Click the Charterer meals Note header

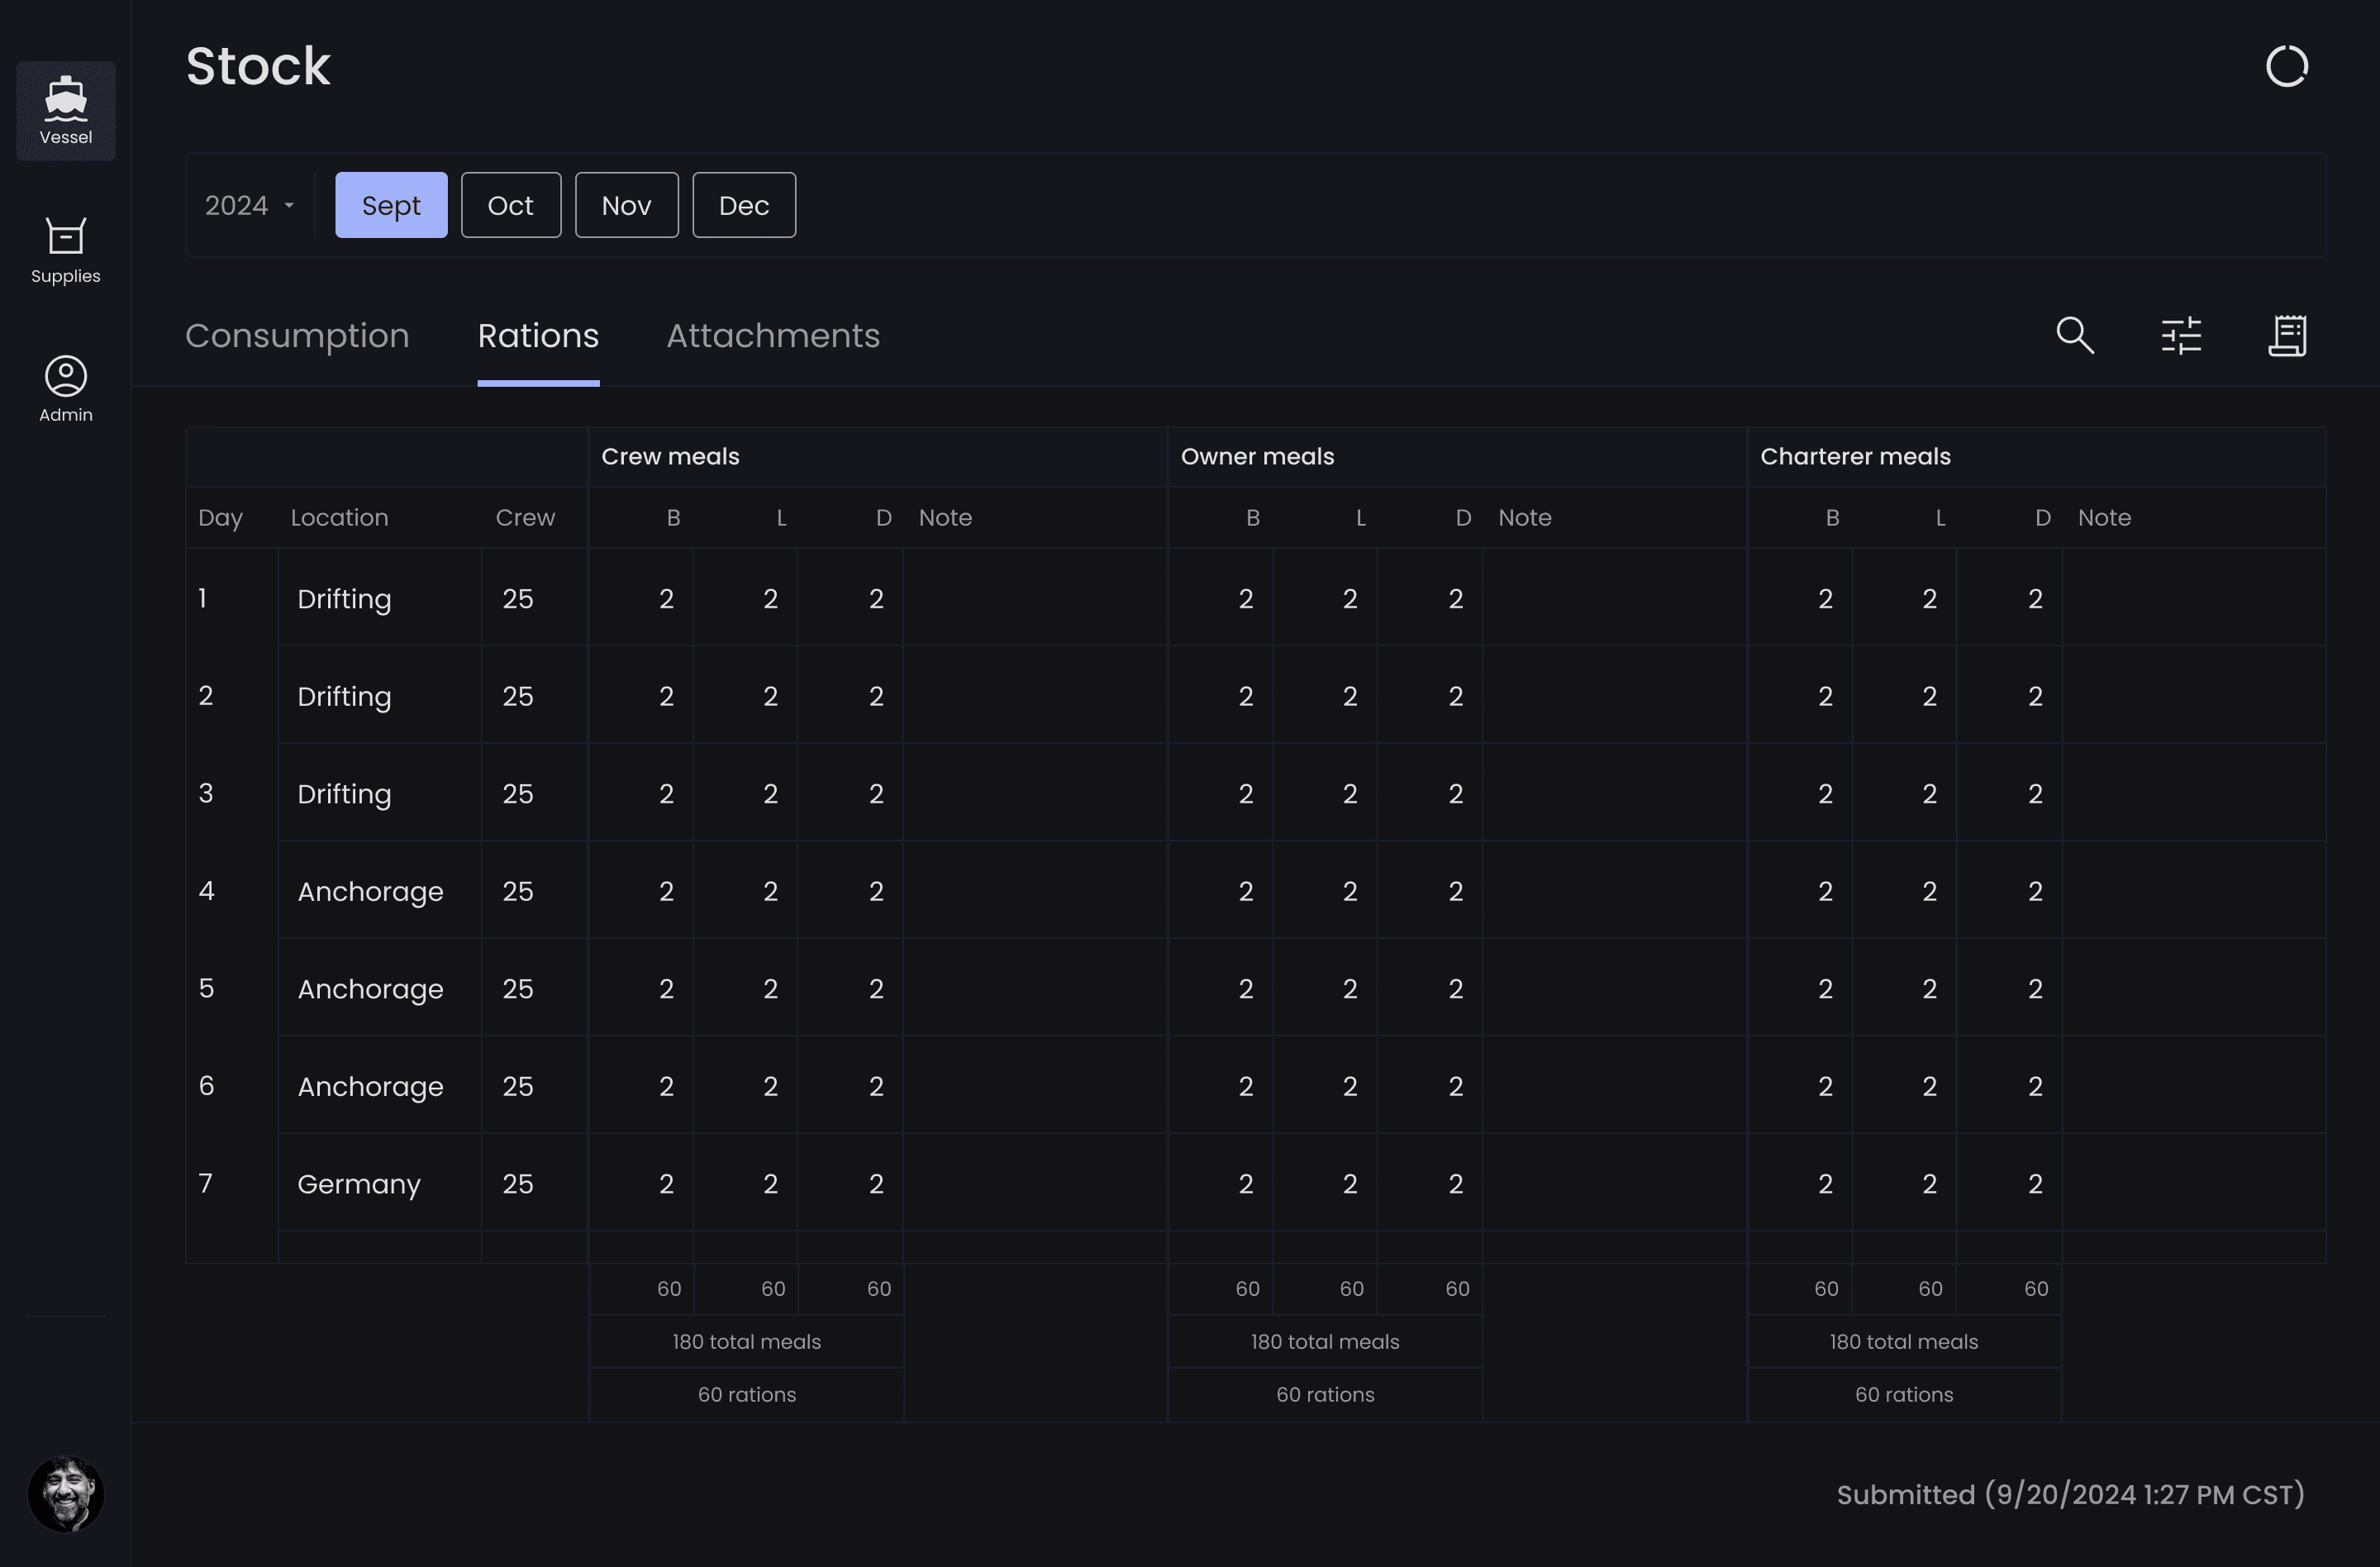2104,518
